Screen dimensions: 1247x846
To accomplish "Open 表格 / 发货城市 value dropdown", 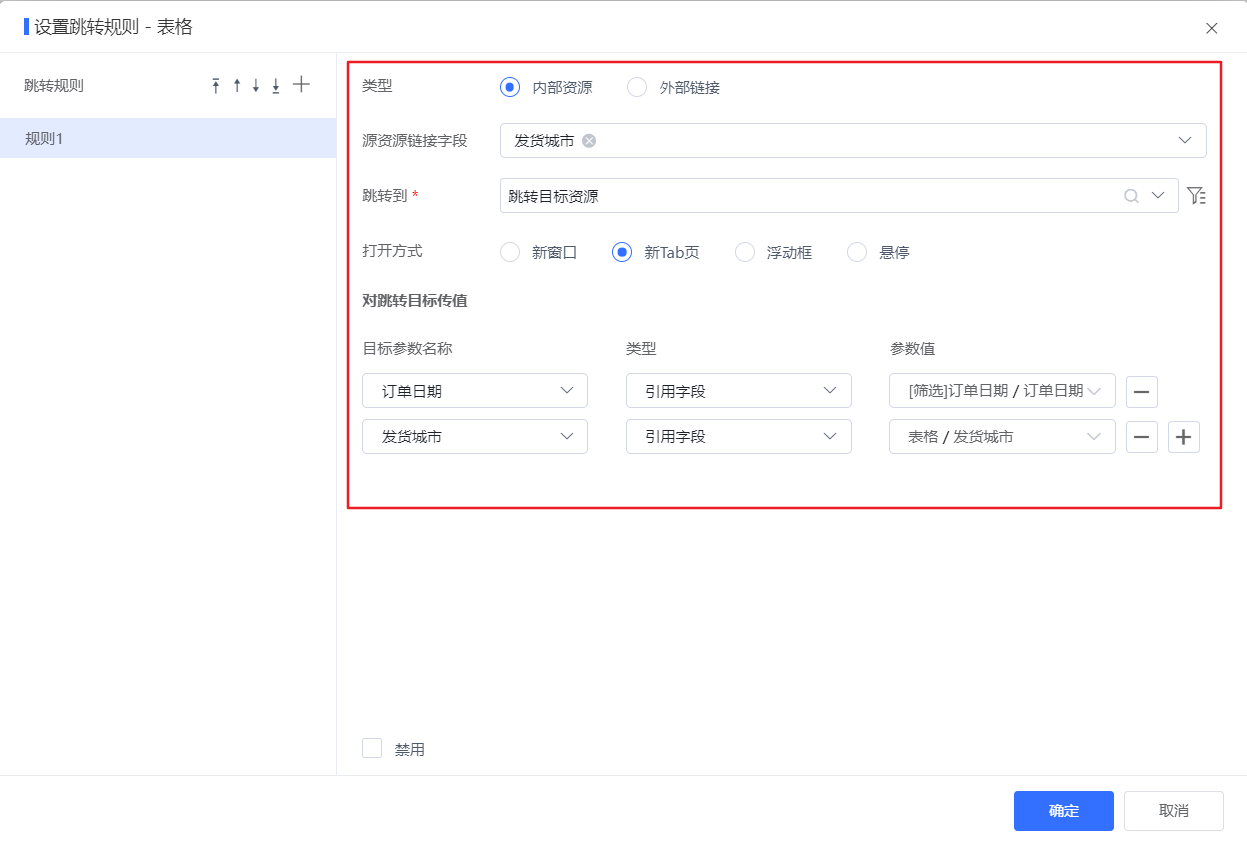I will [x=1002, y=437].
